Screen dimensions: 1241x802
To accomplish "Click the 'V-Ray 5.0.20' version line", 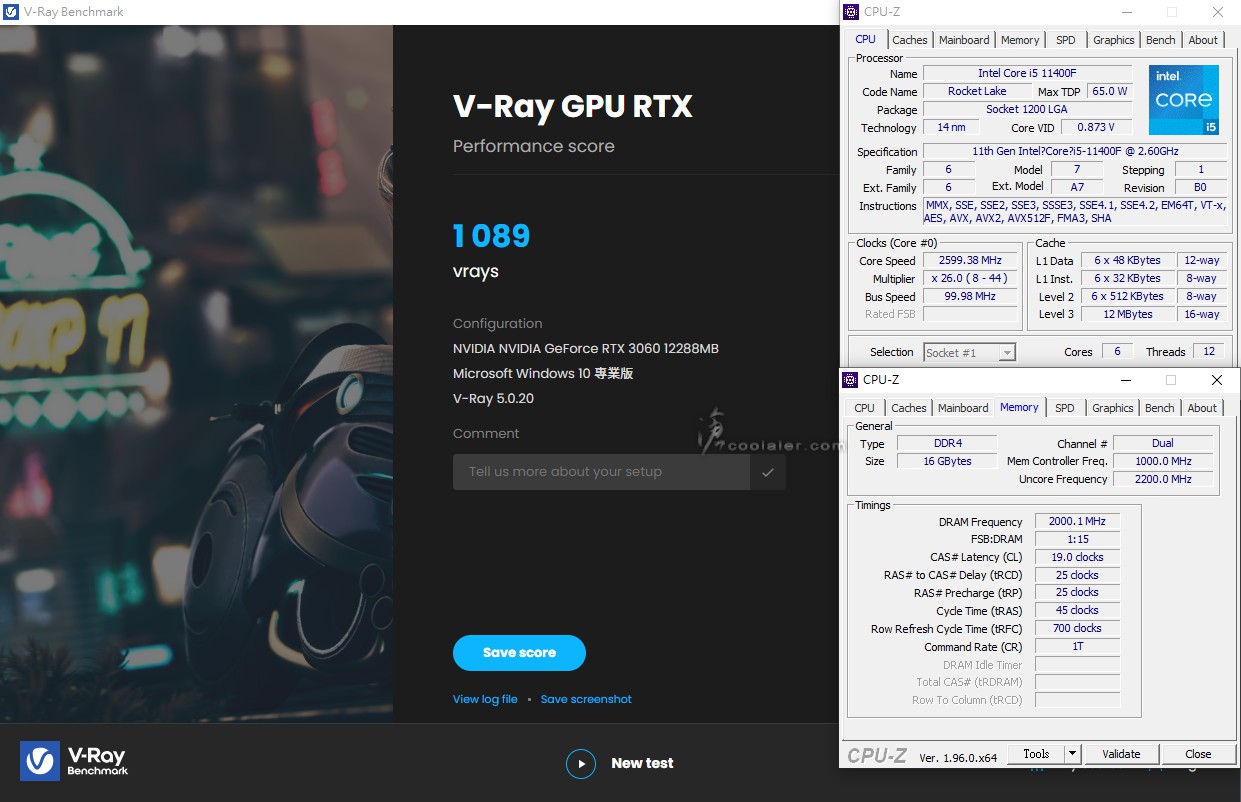I will (x=493, y=398).
